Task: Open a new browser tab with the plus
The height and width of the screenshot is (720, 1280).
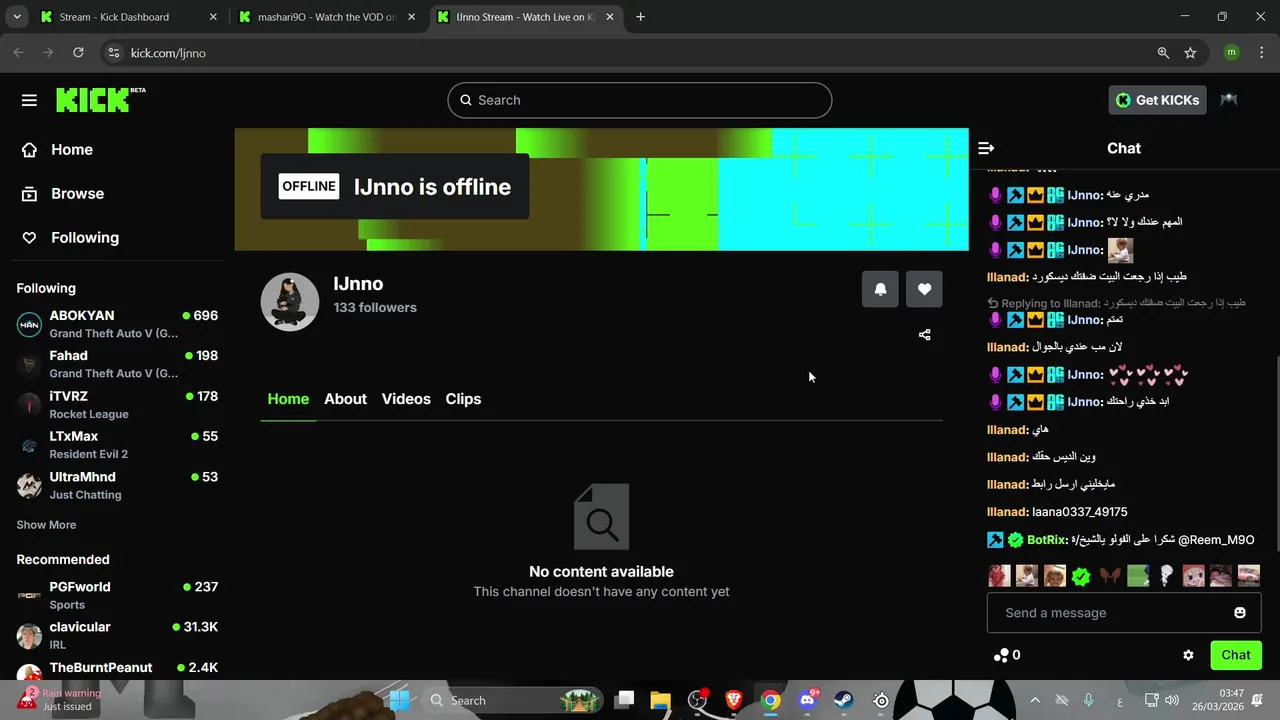Action: [640, 17]
